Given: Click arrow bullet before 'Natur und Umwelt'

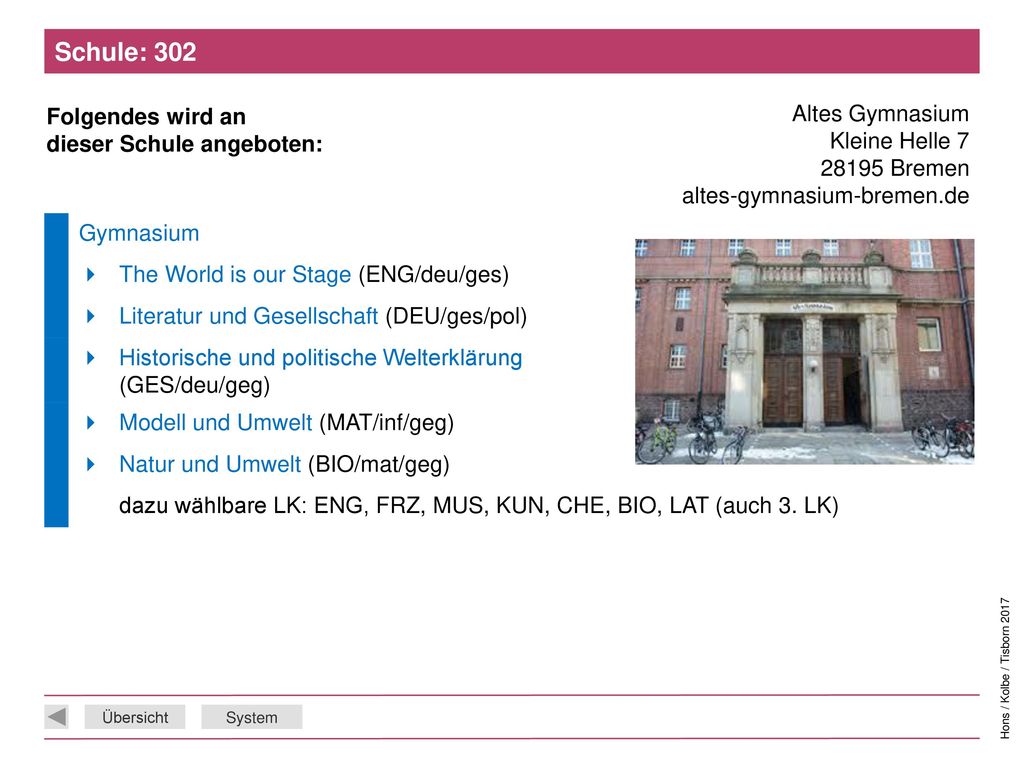Looking at the screenshot, I should click(x=91, y=465).
